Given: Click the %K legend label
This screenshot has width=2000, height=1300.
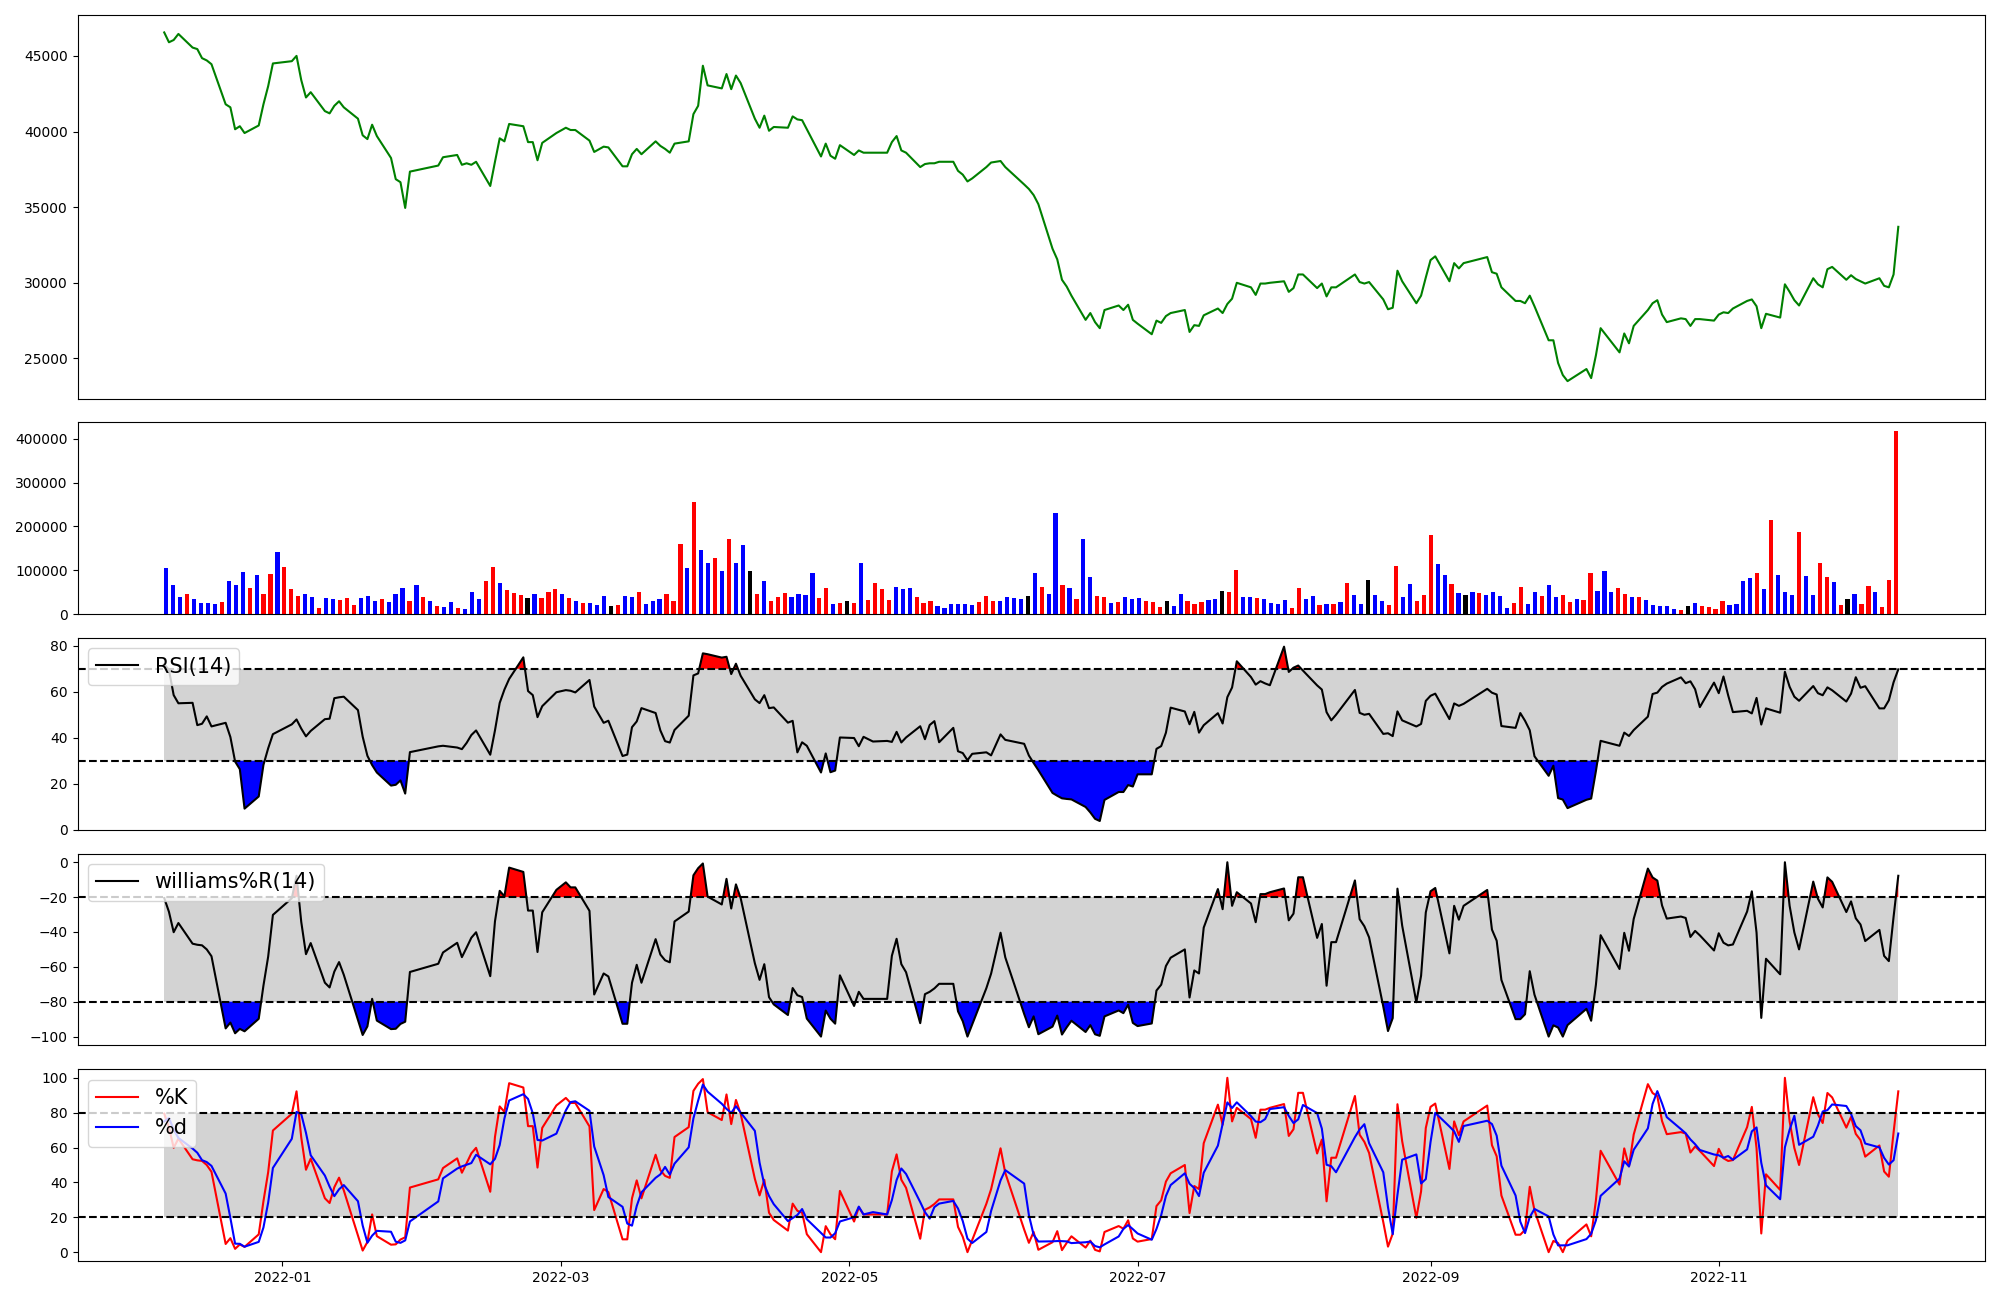Looking at the screenshot, I should (x=171, y=1097).
